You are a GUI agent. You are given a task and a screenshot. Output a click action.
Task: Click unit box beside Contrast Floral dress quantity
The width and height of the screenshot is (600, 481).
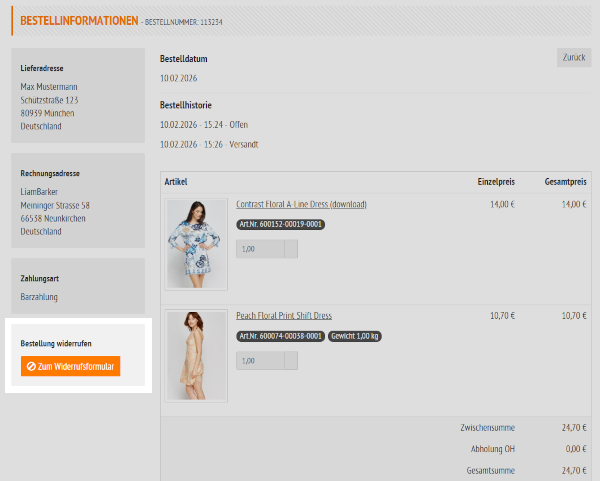click(x=291, y=249)
